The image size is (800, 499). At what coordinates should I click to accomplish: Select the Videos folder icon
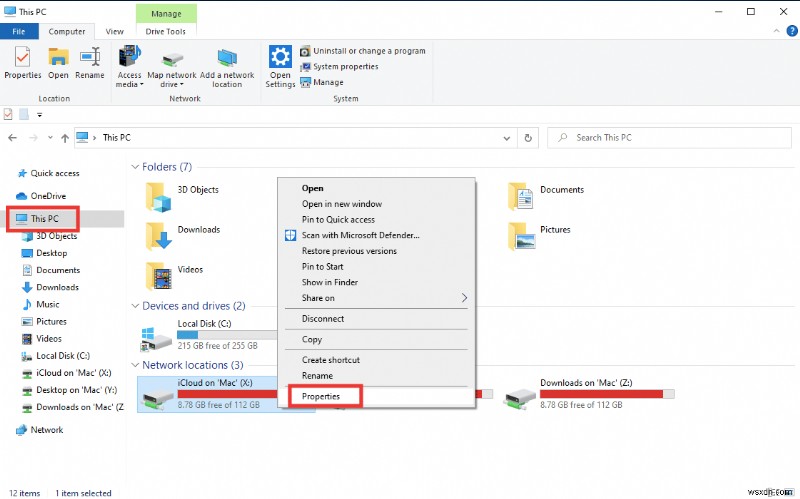click(x=158, y=276)
